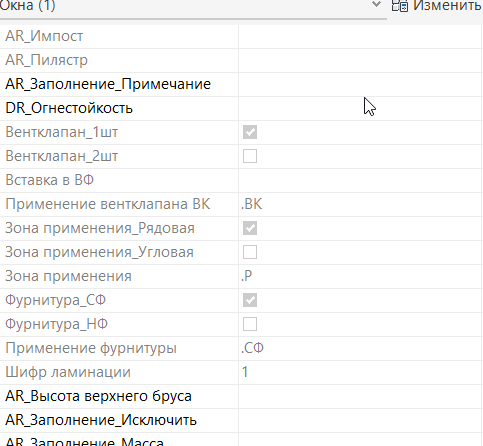Select the AR_Высота верхнего бруса value cell

pyautogui.click(x=361, y=396)
